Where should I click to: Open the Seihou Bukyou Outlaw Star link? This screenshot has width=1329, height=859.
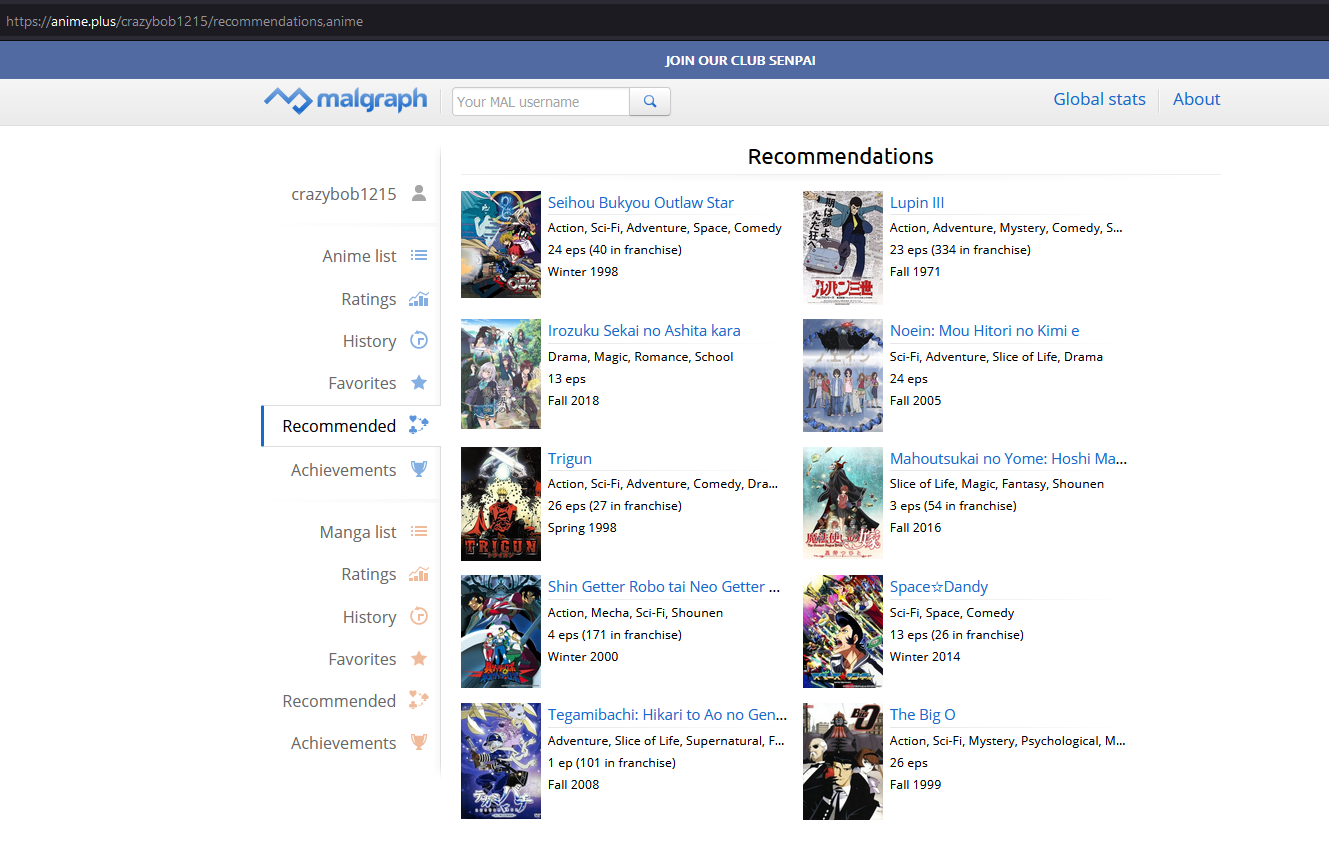(640, 203)
